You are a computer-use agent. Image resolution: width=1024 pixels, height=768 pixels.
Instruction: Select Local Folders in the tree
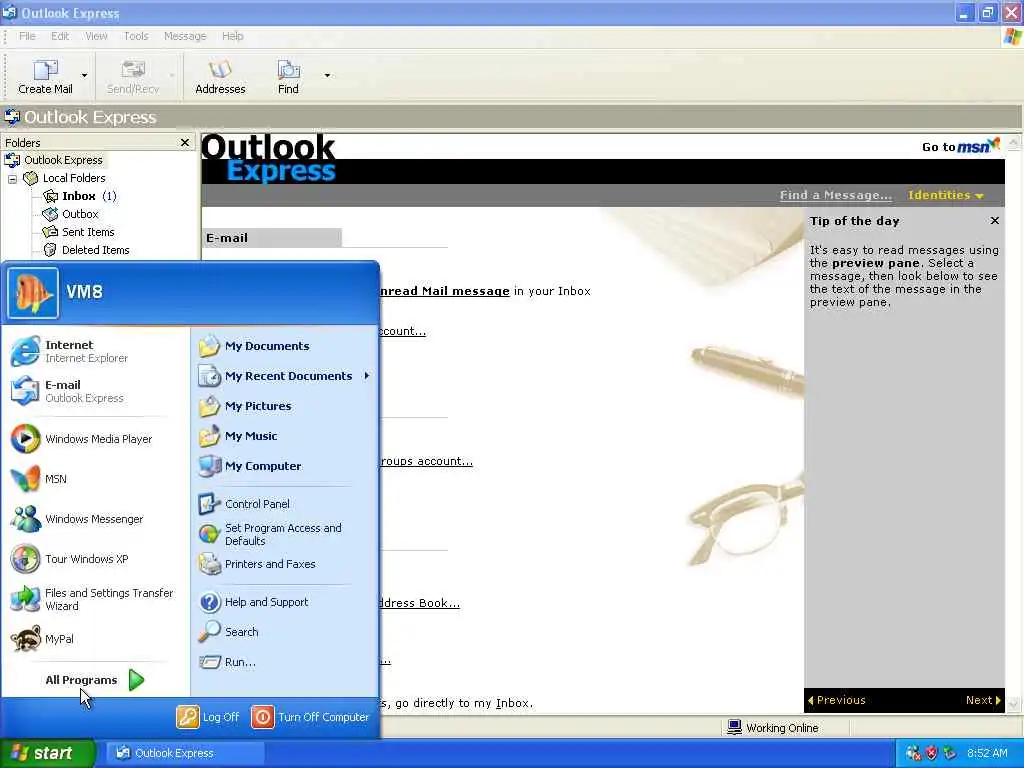point(74,178)
